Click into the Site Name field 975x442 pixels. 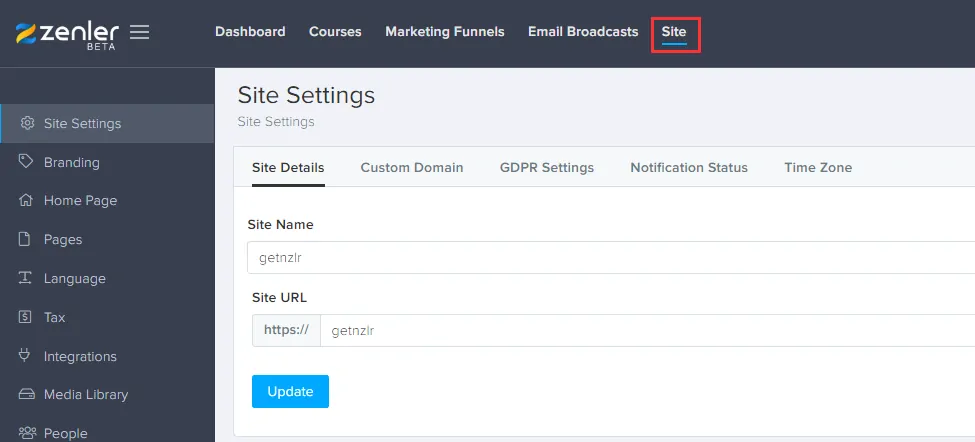(610, 258)
